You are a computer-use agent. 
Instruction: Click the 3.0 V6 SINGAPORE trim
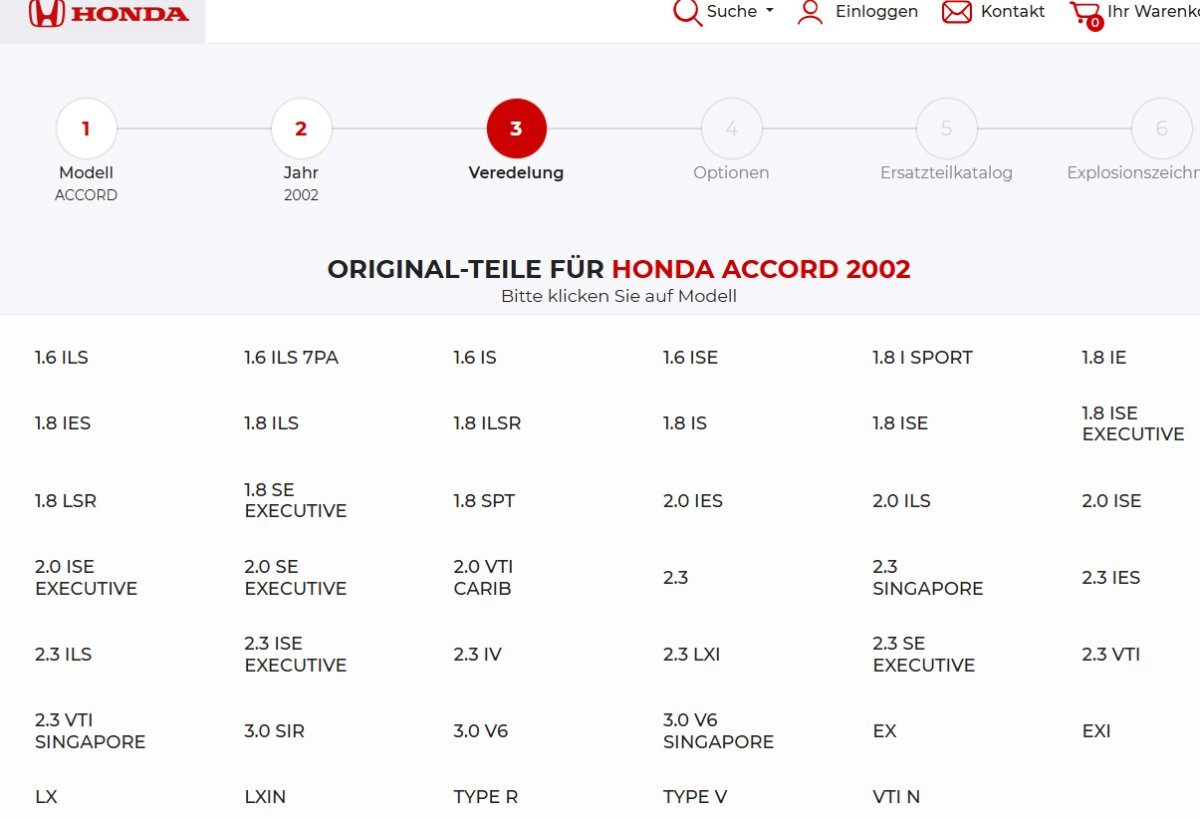click(718, 731)
